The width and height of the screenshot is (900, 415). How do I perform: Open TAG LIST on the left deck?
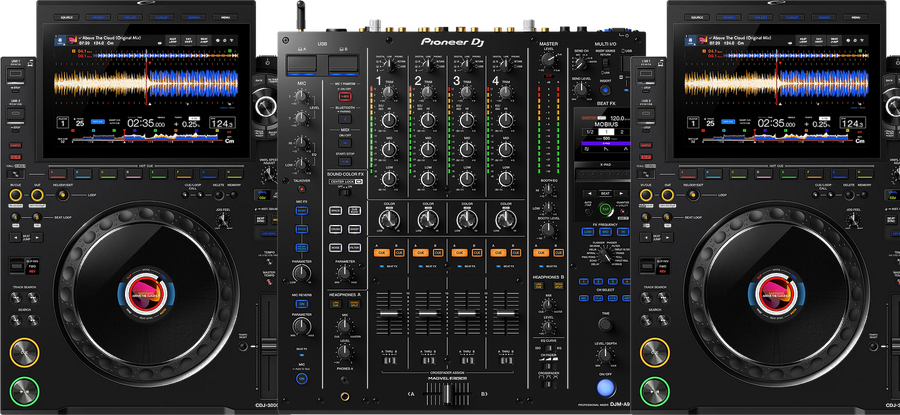[130, 17]
